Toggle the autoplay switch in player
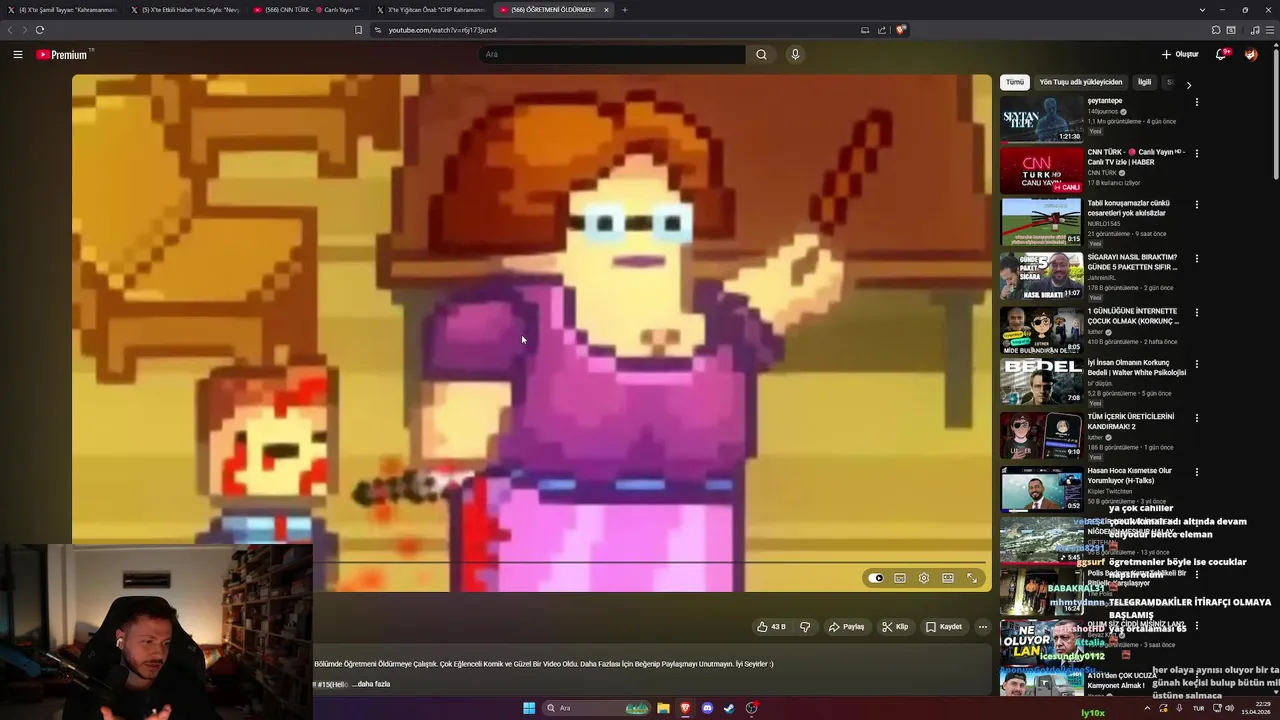Image resolution: width=1280 pixels, height=720 pixels. pos(876,578)
